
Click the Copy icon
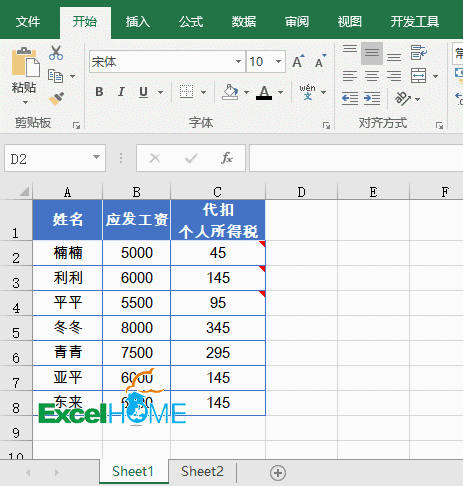55,76
